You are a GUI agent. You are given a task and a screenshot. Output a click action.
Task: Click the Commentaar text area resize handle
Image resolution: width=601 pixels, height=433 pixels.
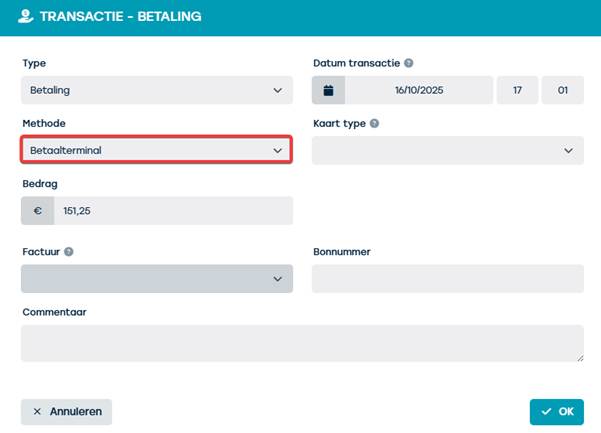click(x=579, y=356)
